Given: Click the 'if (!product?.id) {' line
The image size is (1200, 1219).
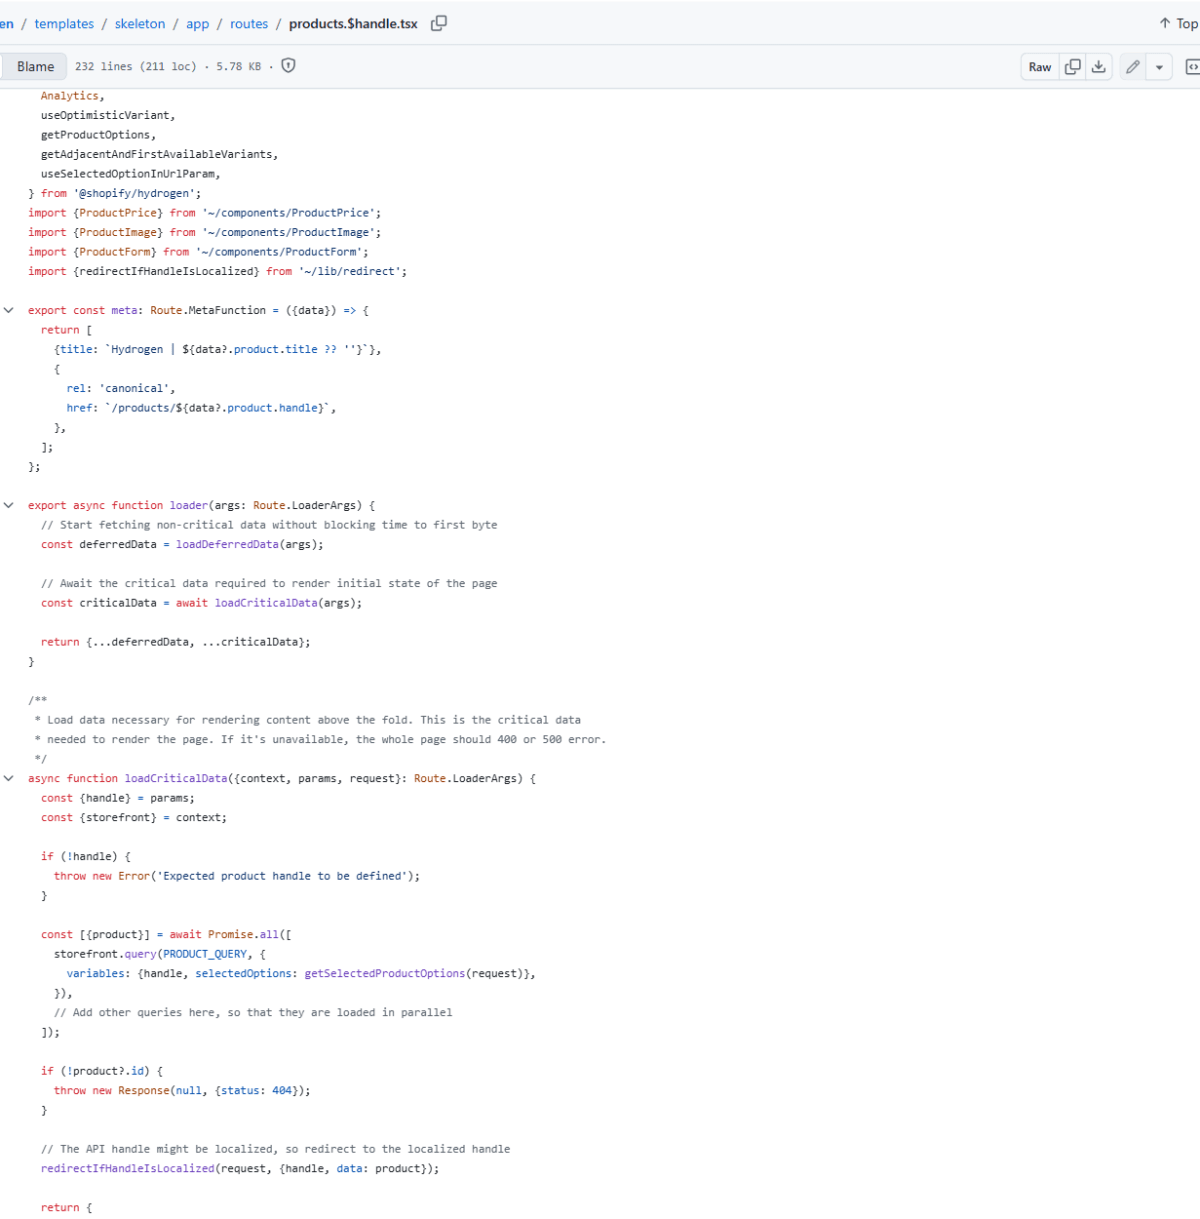Looking at the screenshot, I should coord(102,1071).
